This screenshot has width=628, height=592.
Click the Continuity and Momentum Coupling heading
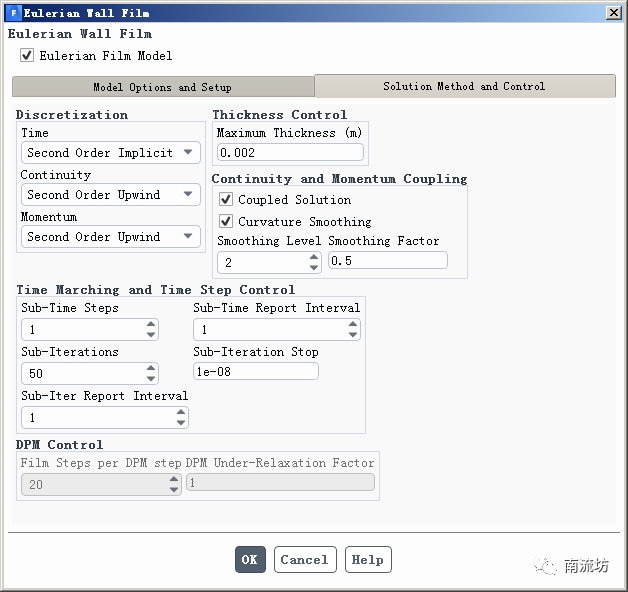click(x=340, y=179)
